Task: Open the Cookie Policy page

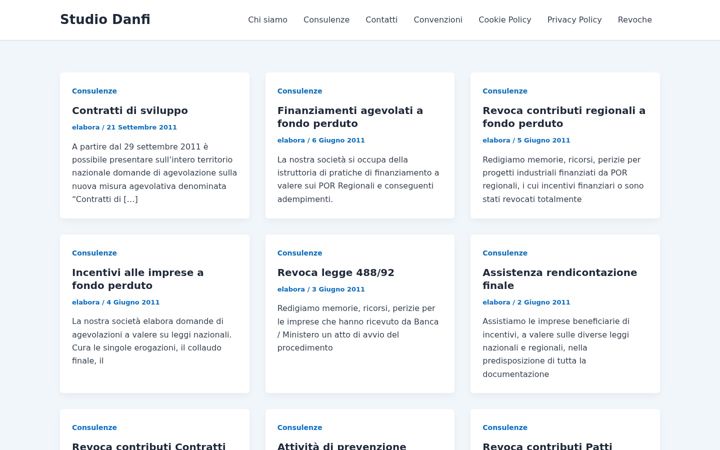Action: pyautogui.click(x=505, y=20)
